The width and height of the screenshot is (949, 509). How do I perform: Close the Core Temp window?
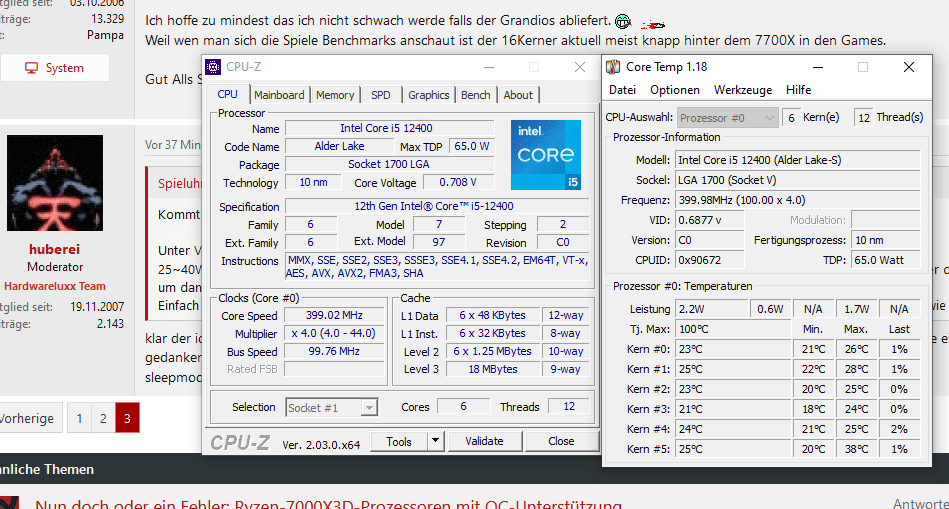coord(908,67)
